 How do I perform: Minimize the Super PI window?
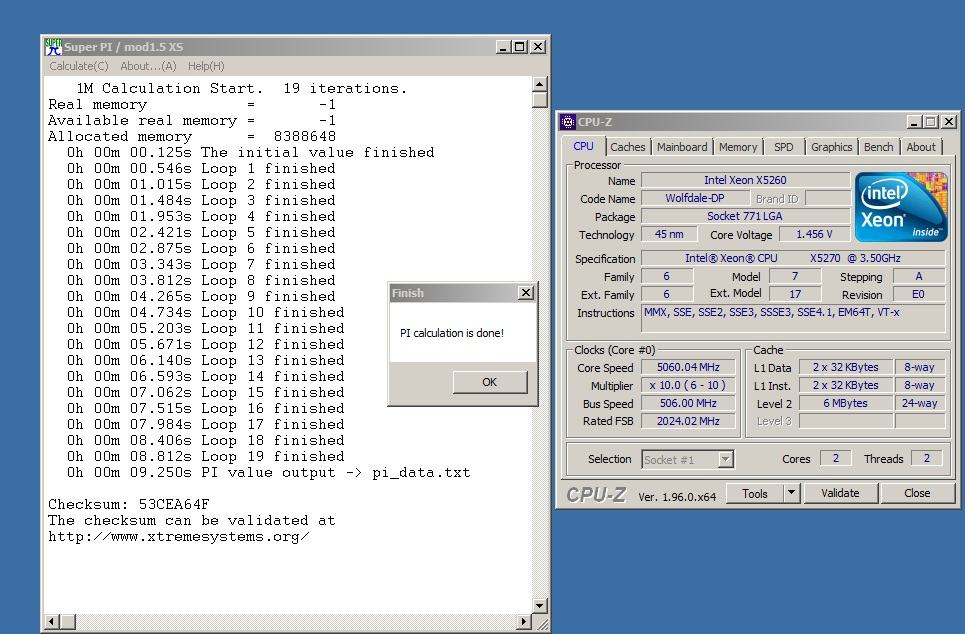tap(503, 47)
